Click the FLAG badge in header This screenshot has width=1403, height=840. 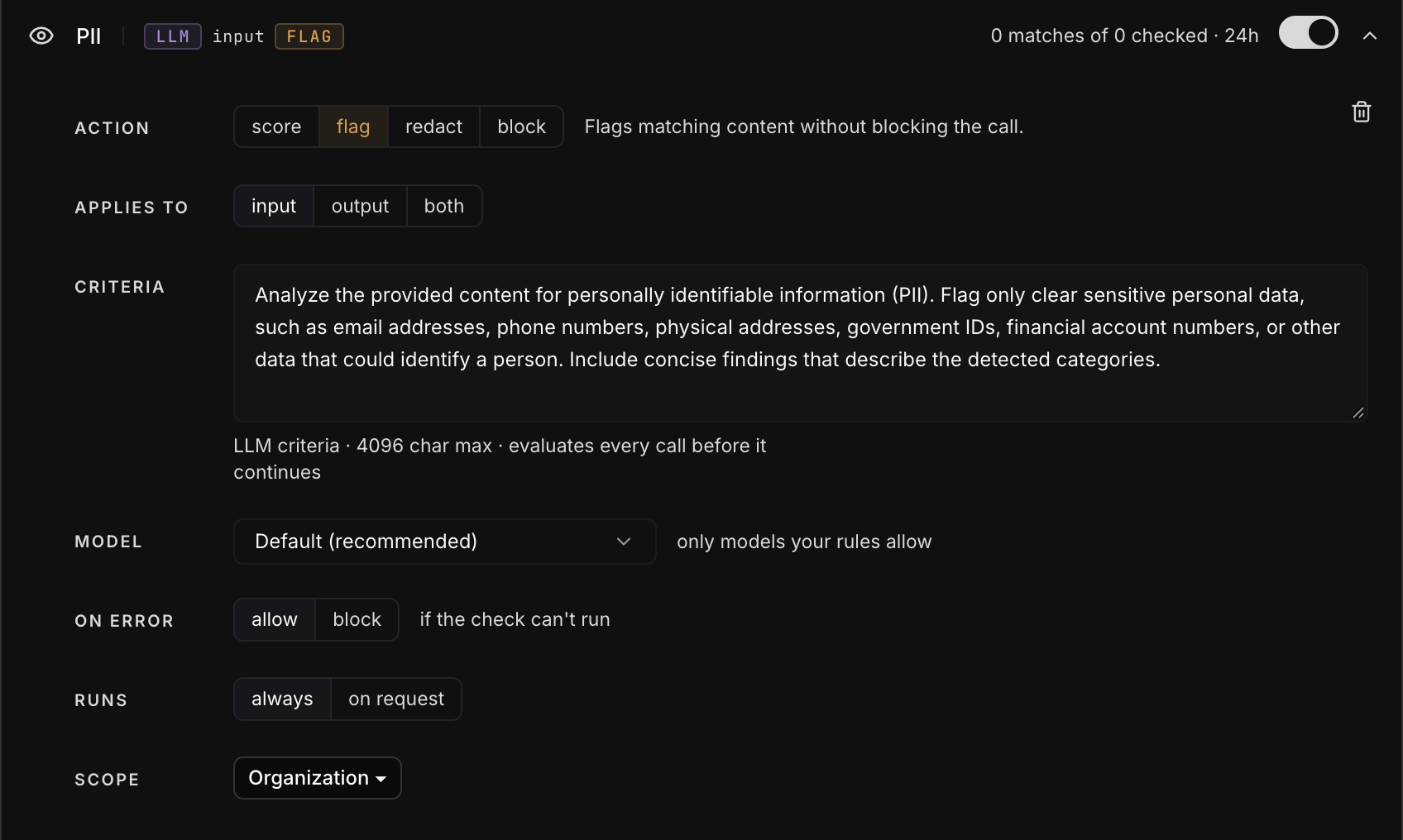[x=309, y=37]
